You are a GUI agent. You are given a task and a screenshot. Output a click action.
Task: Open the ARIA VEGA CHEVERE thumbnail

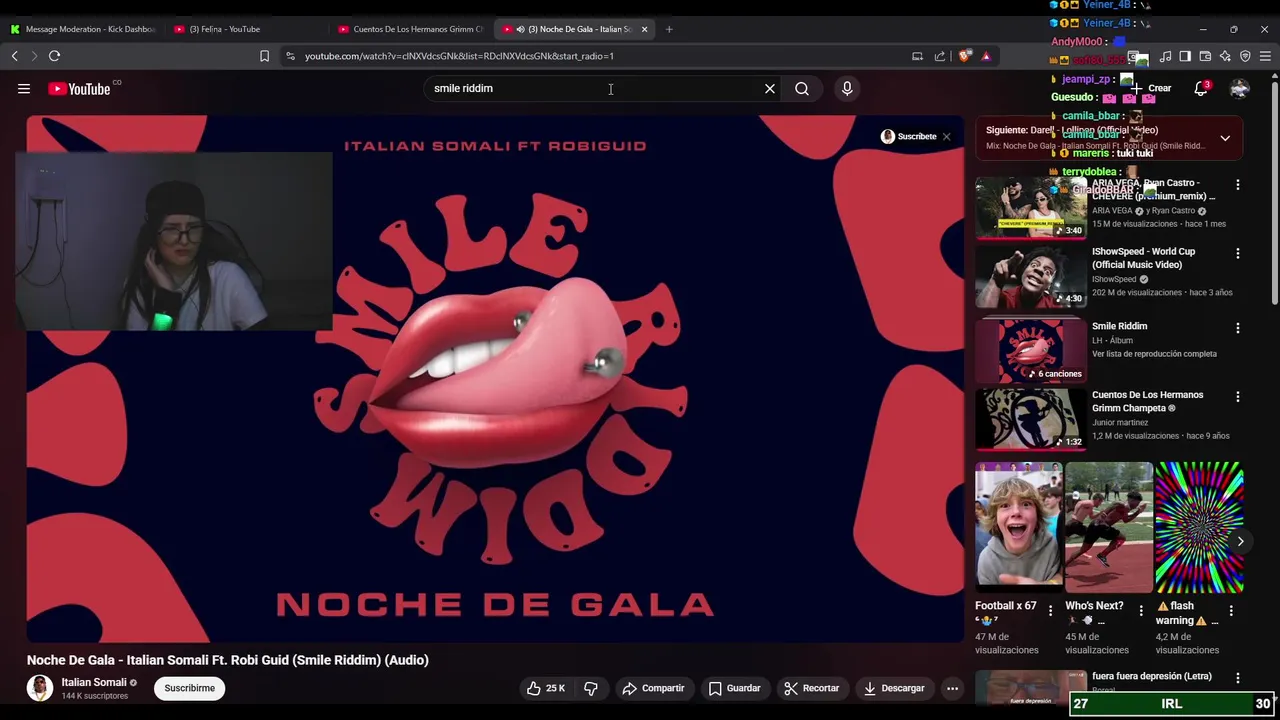click(1030, 208)
